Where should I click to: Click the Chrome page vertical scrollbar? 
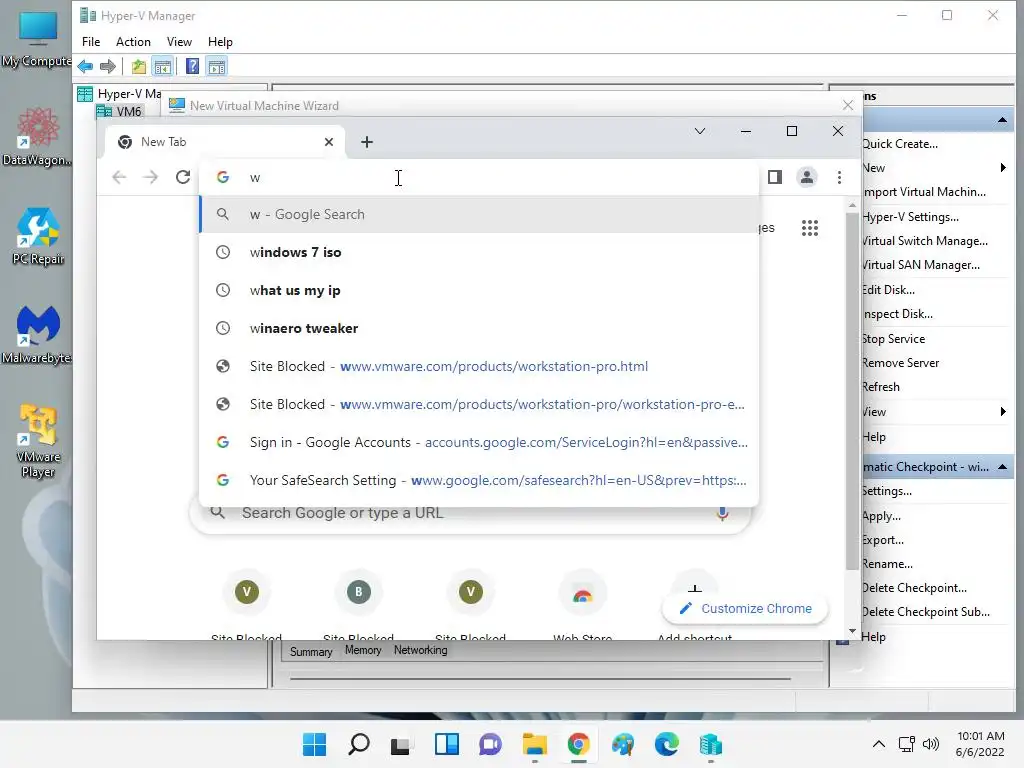[852, 392]
